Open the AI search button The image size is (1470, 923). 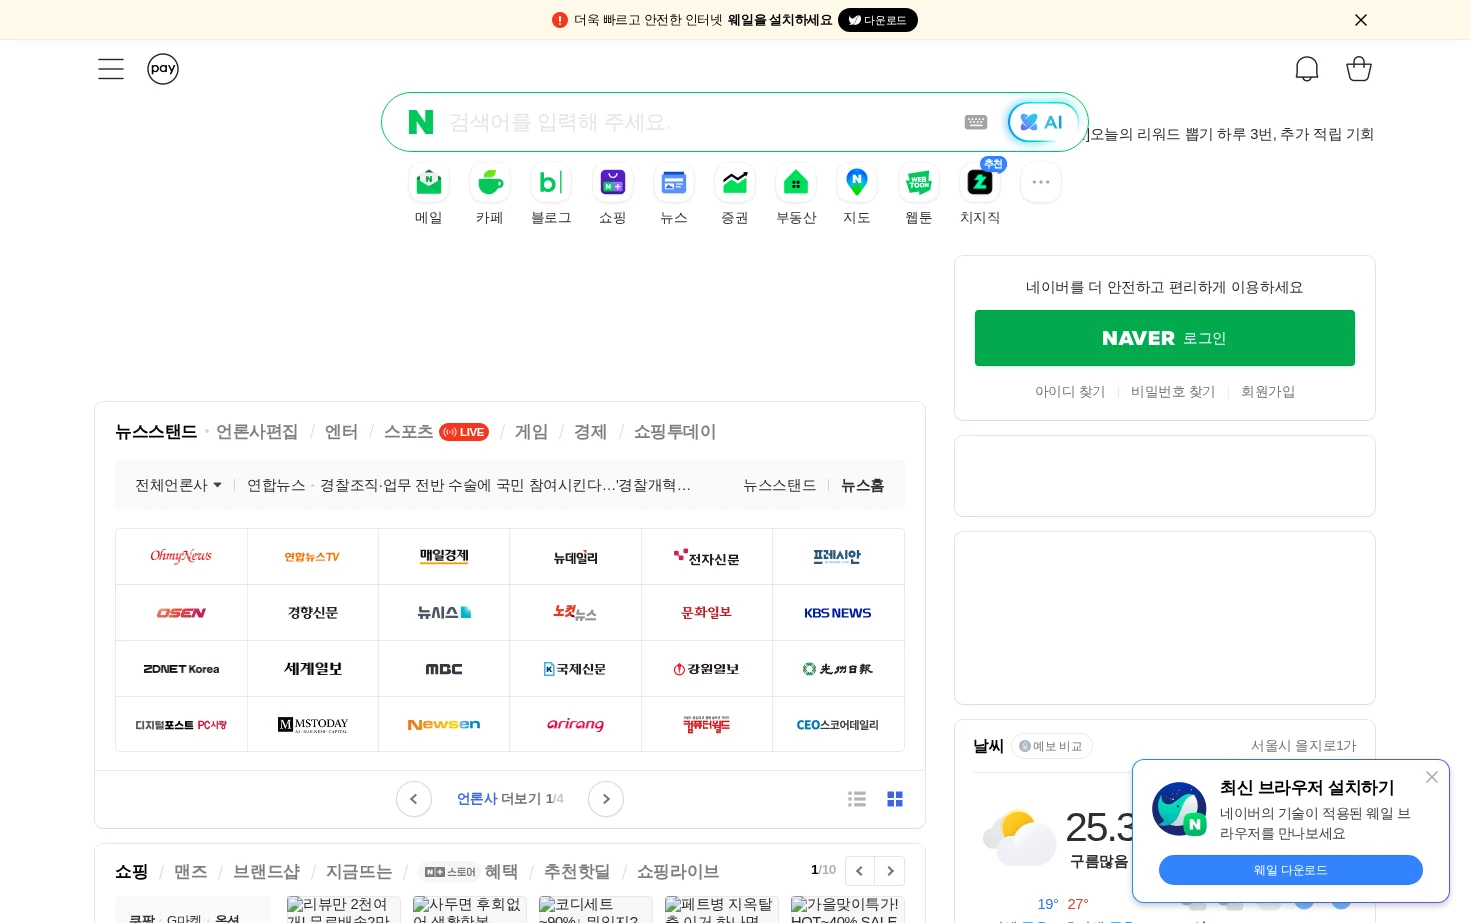(1043, 122)
